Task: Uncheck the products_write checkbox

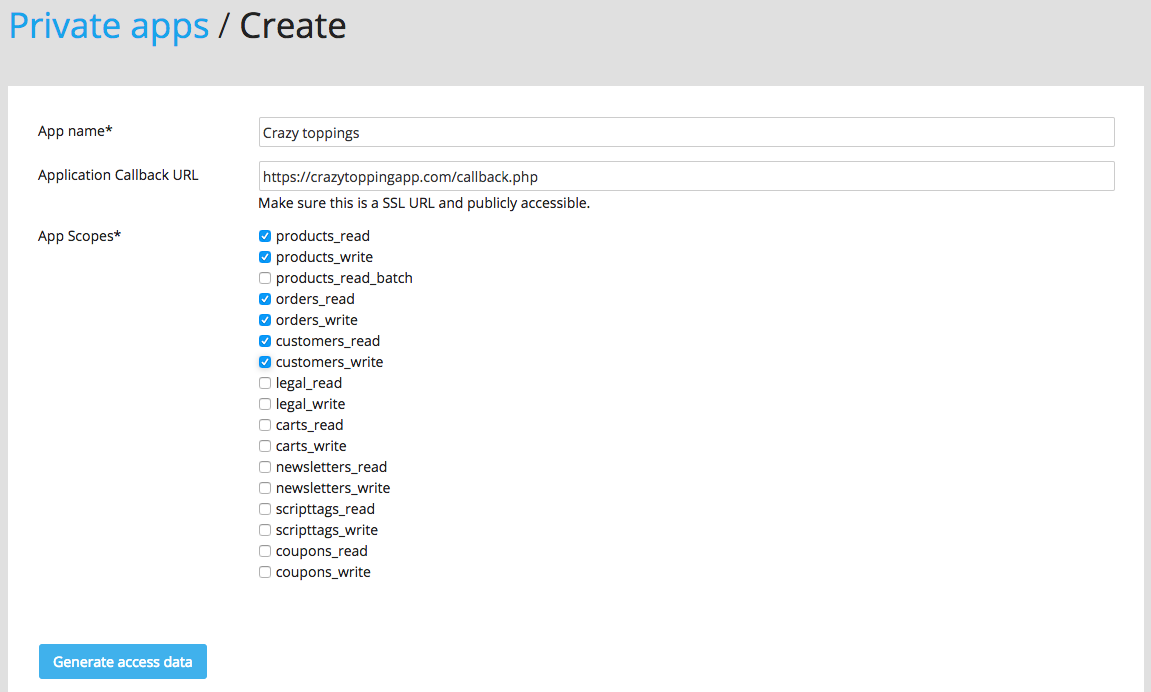Action: tap(265, 258)
